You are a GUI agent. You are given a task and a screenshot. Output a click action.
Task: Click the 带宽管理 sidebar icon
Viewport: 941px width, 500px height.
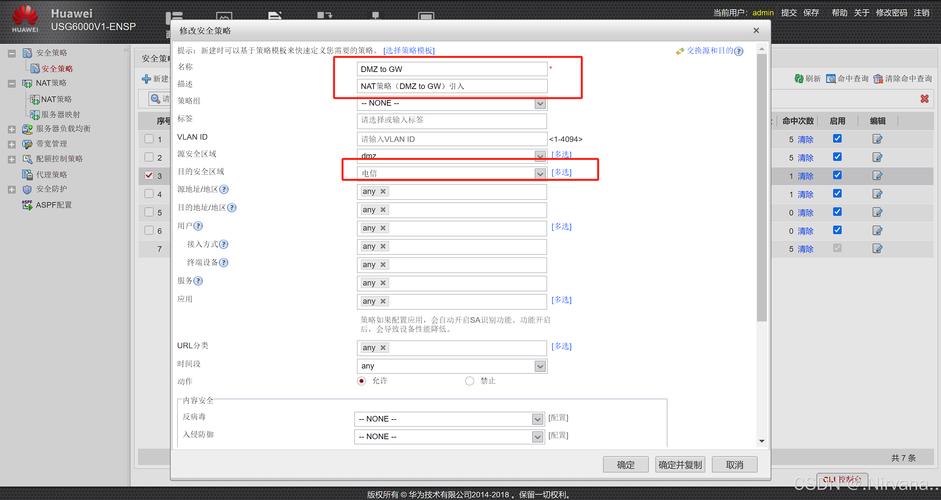pos(27,144)
